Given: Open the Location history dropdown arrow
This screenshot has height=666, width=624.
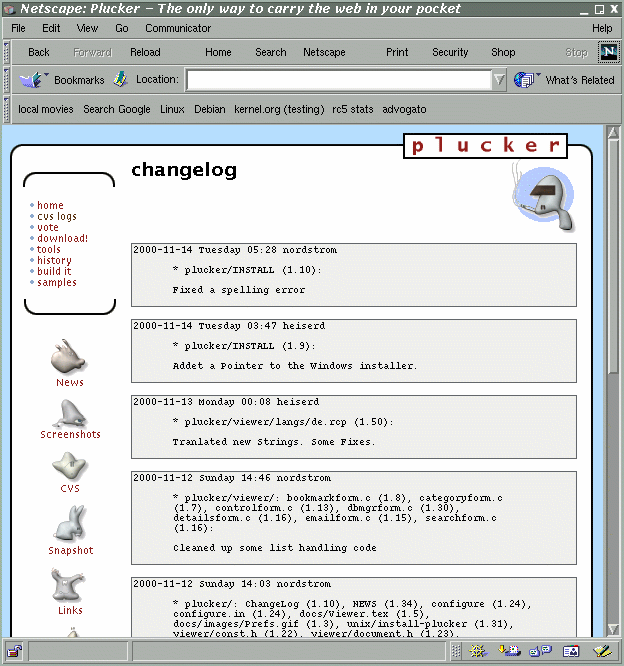Looking at the screenshot, I should (x=499, y=80).
